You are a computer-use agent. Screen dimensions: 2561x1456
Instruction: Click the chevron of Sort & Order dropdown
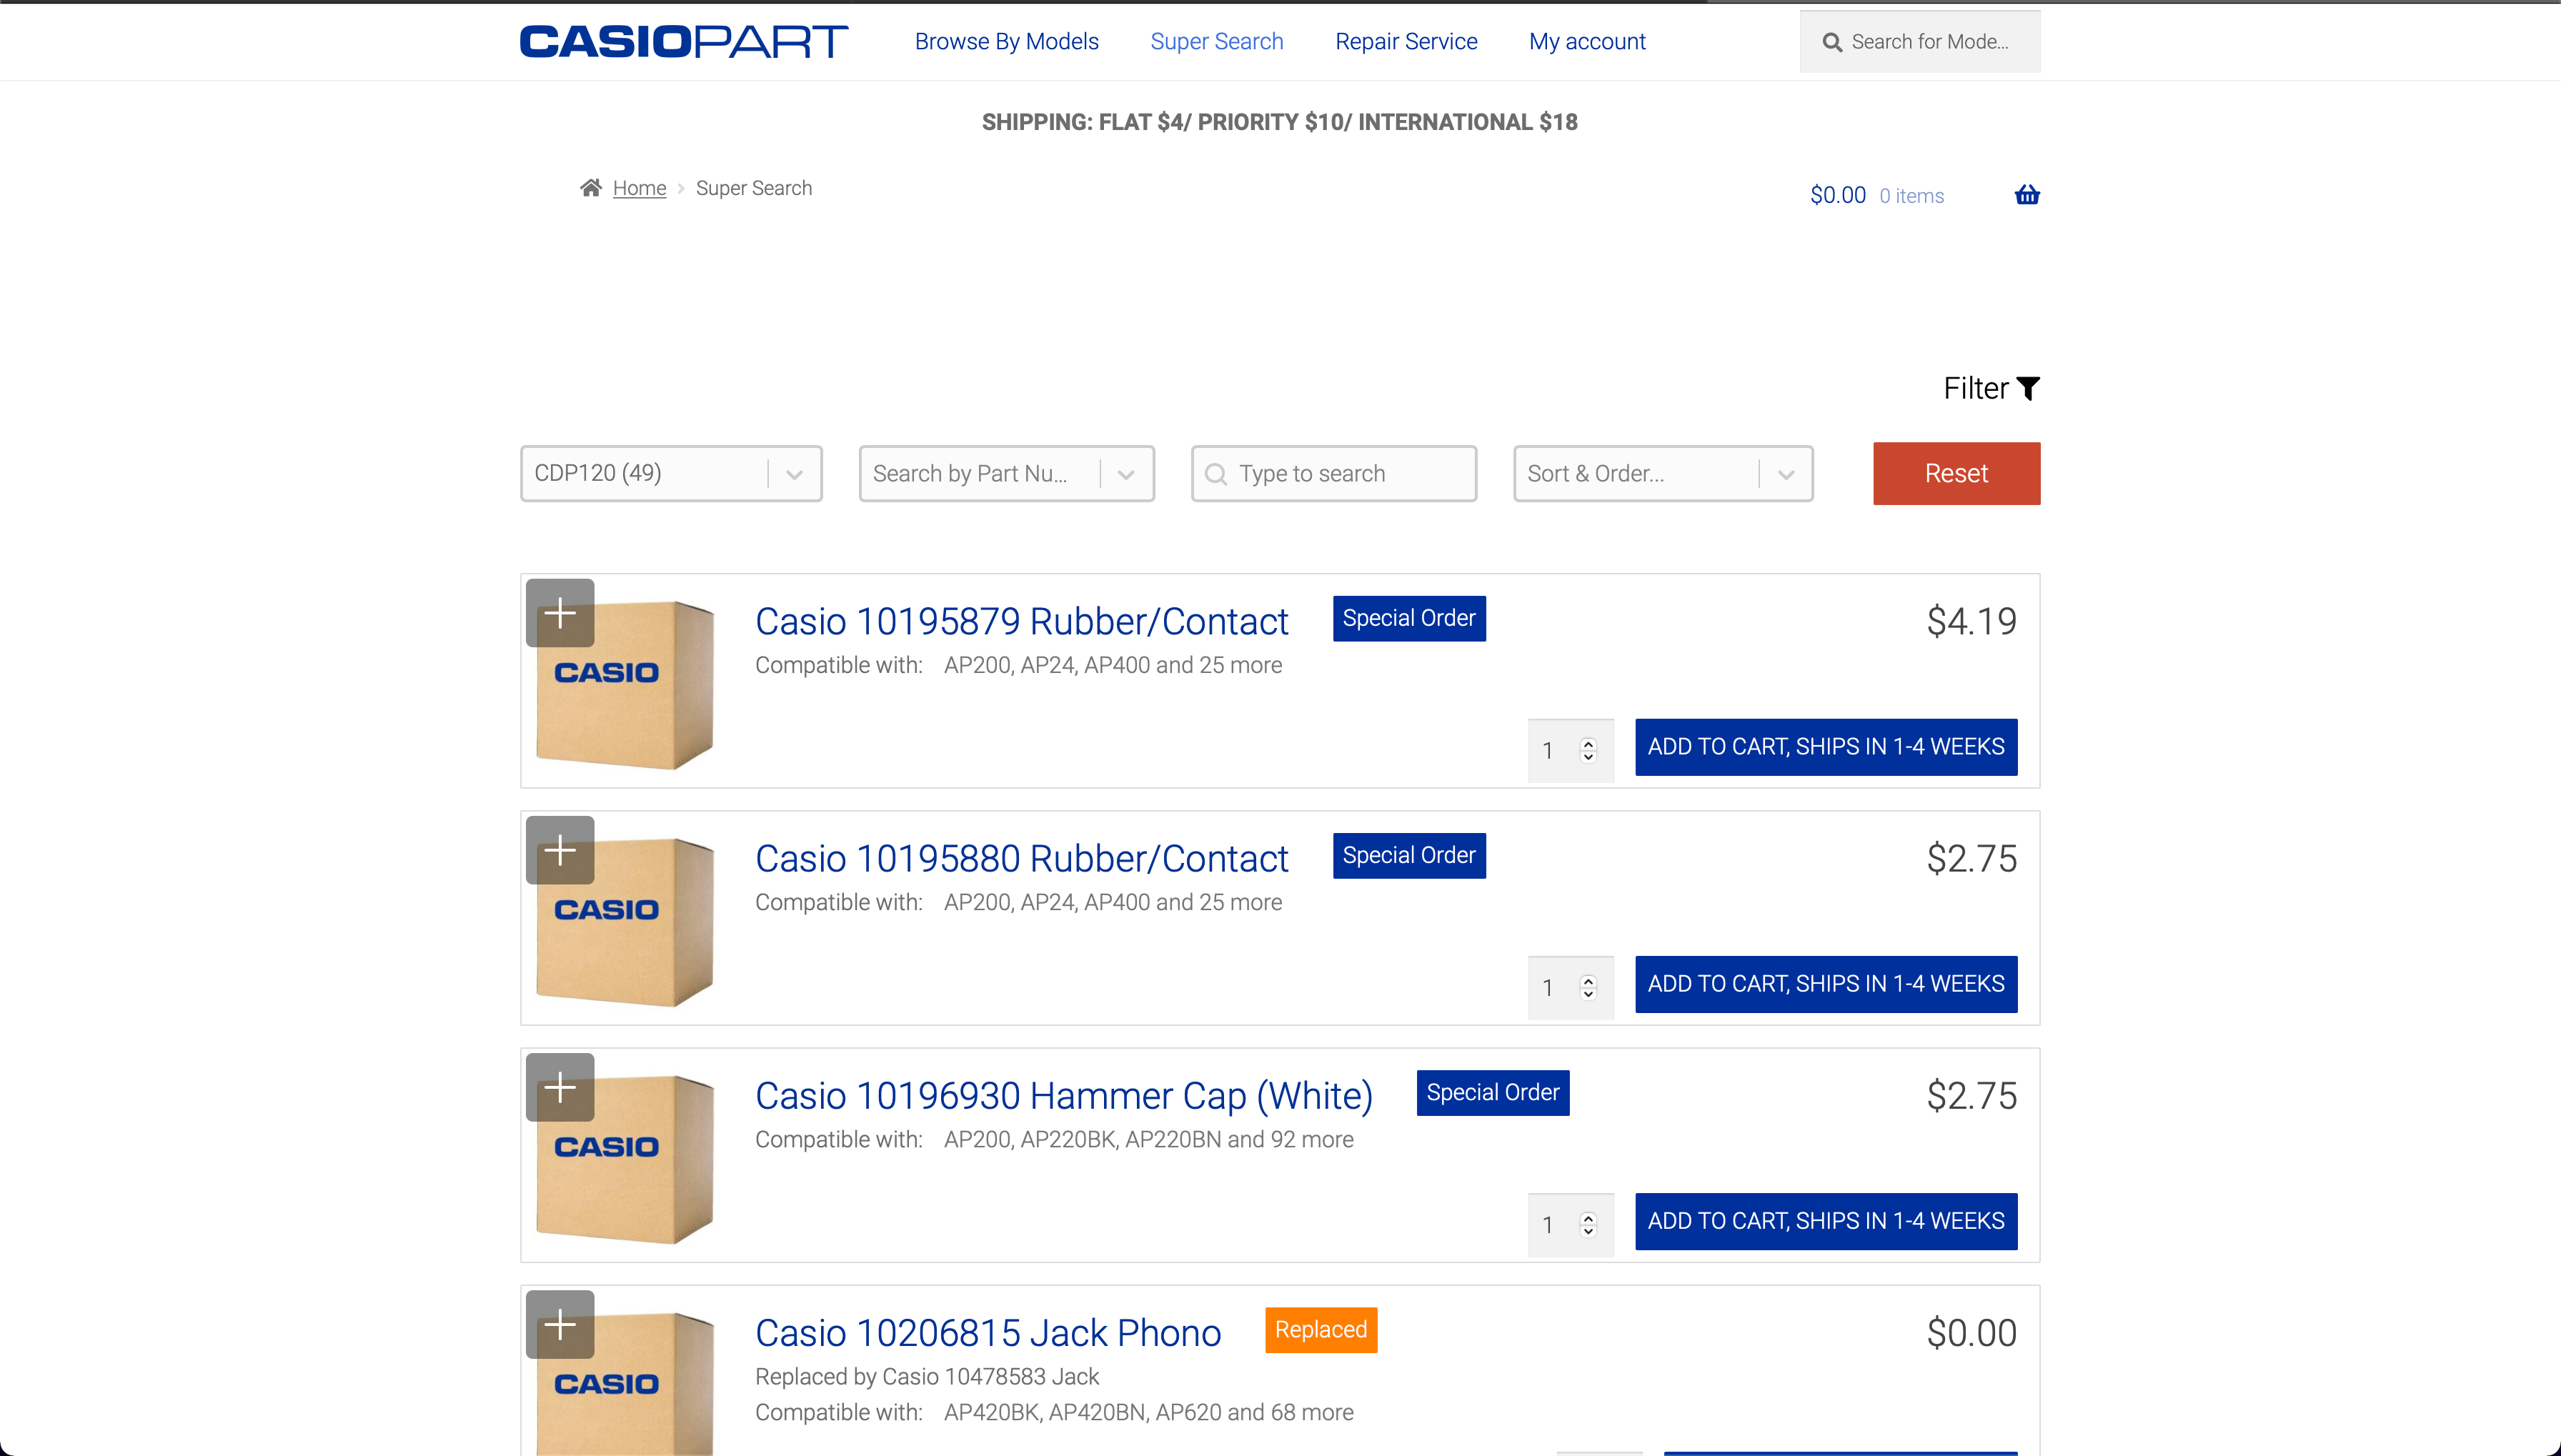pos(1786,474)
